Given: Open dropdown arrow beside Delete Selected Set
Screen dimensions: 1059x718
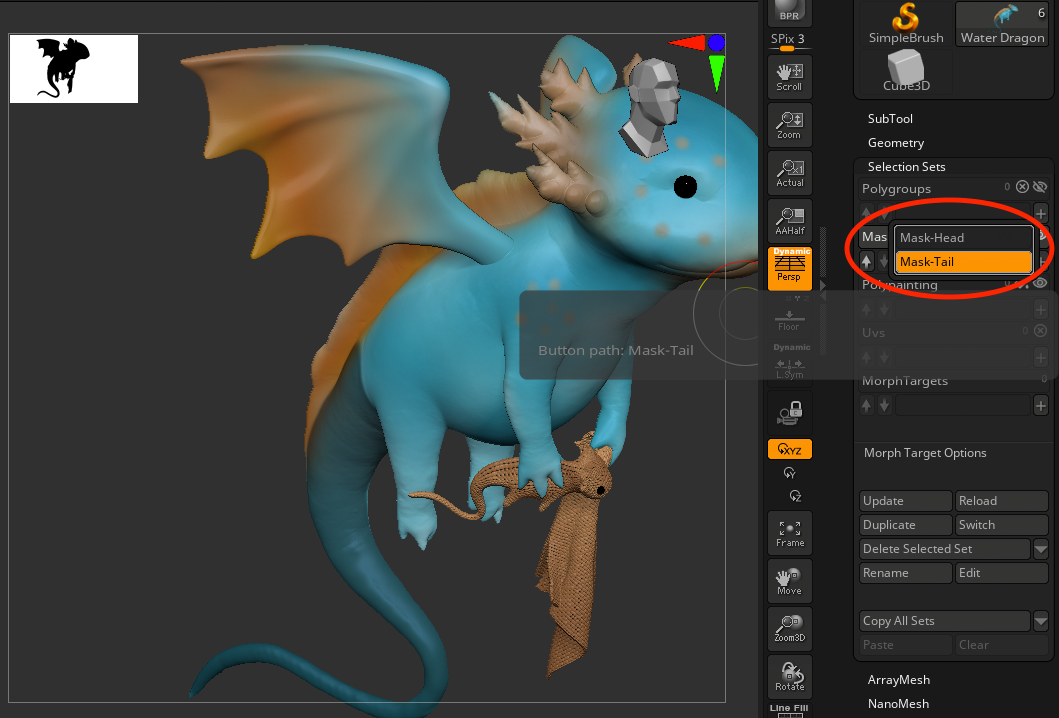Looking at the screenshot, I should pyautogui.click(x=1041, y=549).
